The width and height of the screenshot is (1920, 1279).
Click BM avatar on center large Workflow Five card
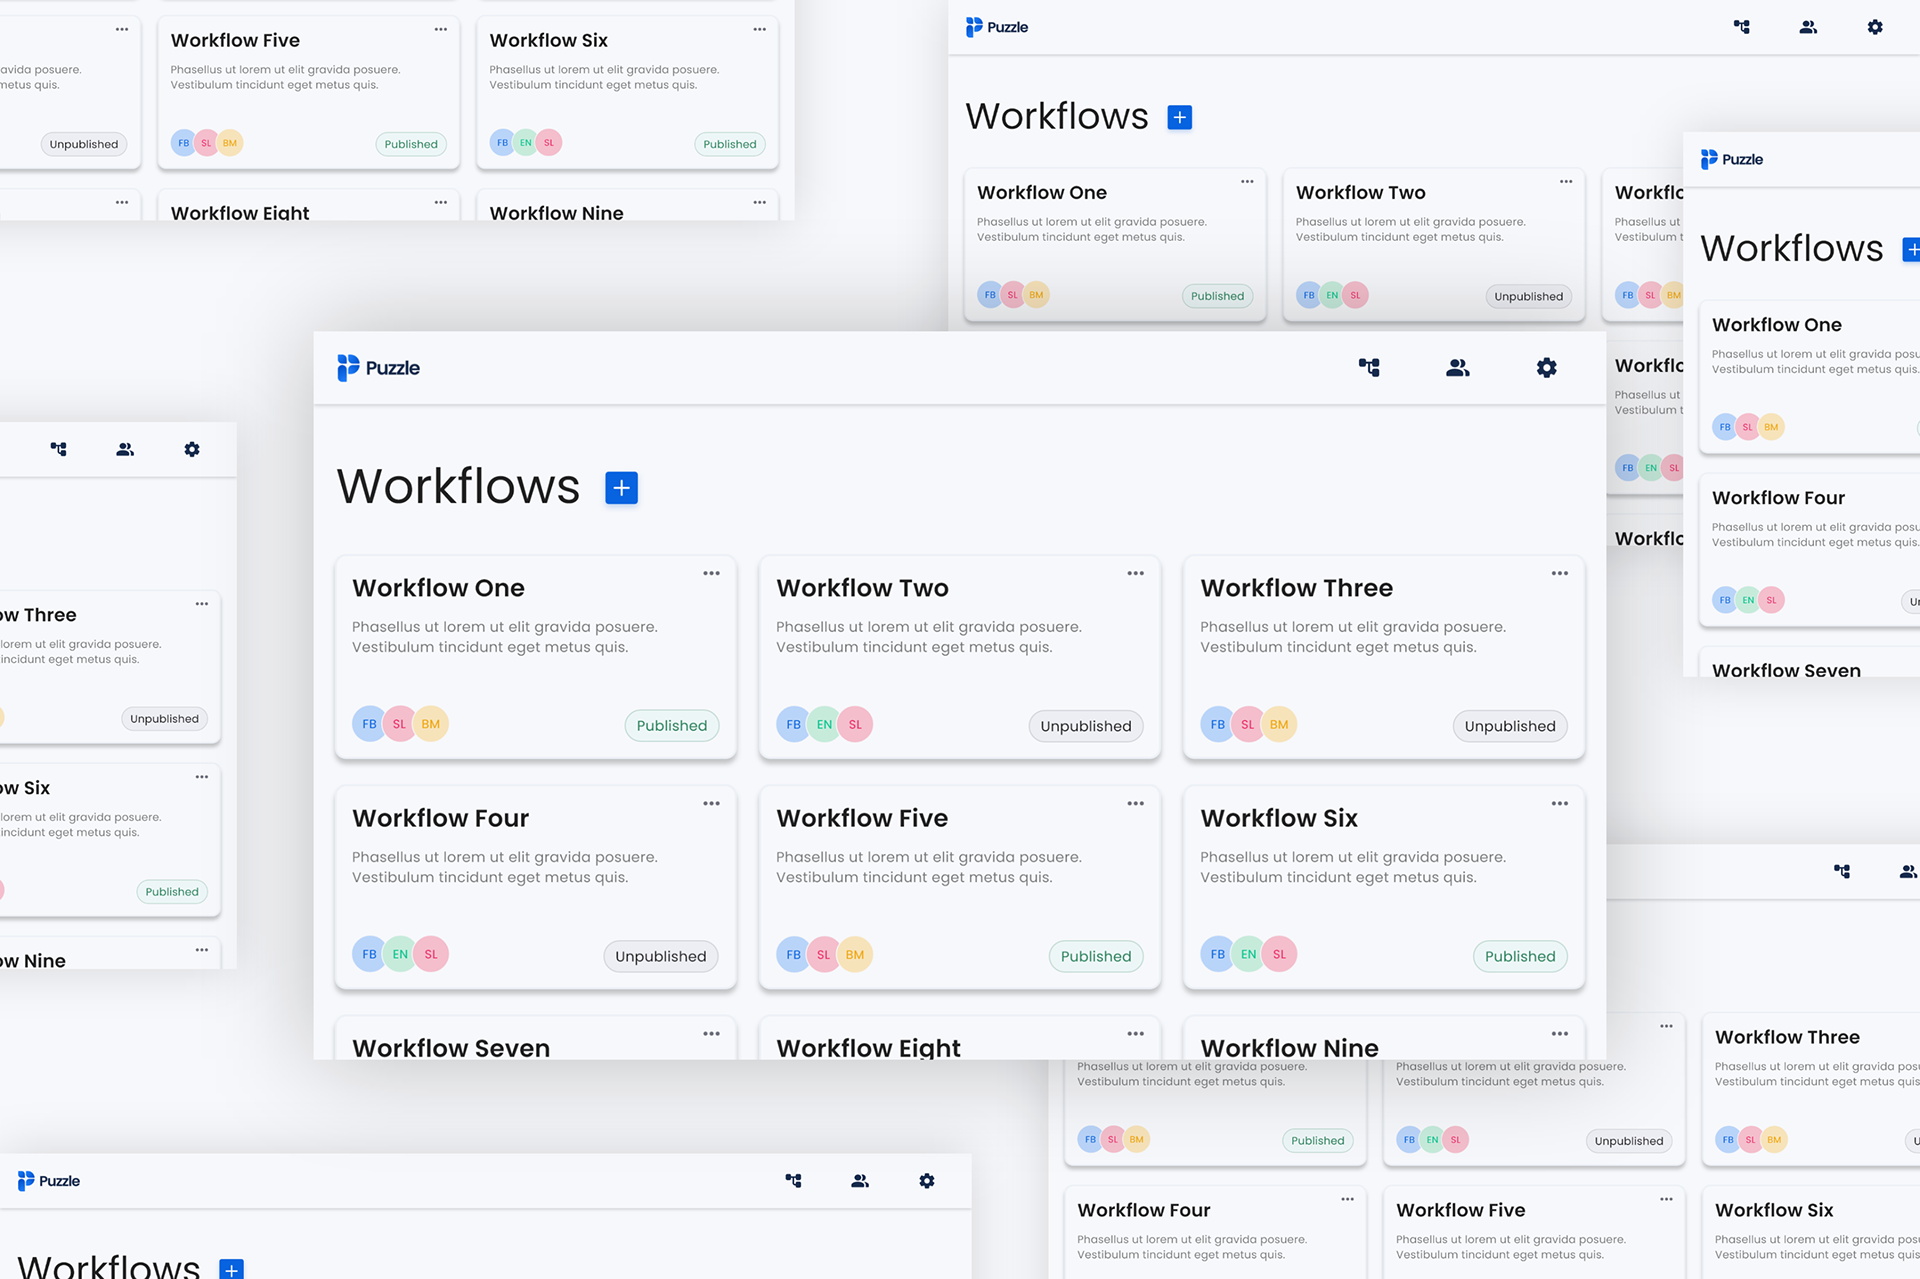[855, 954]
